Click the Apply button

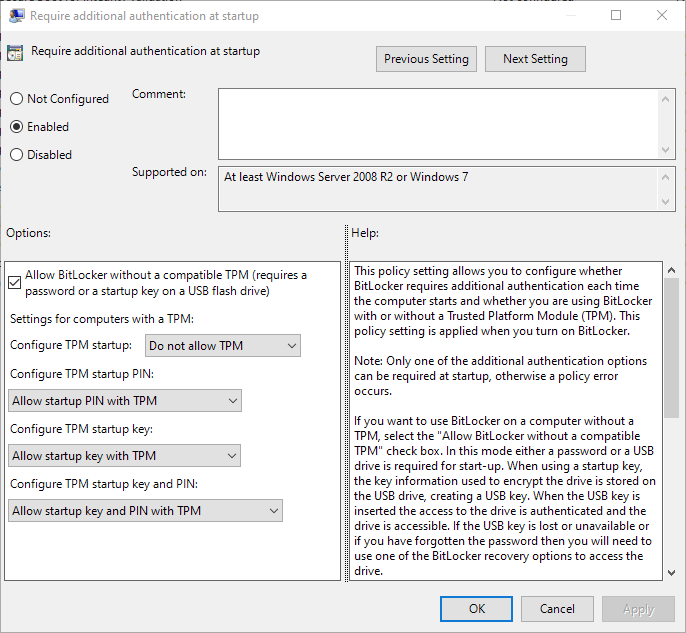[x=638, y=609]
